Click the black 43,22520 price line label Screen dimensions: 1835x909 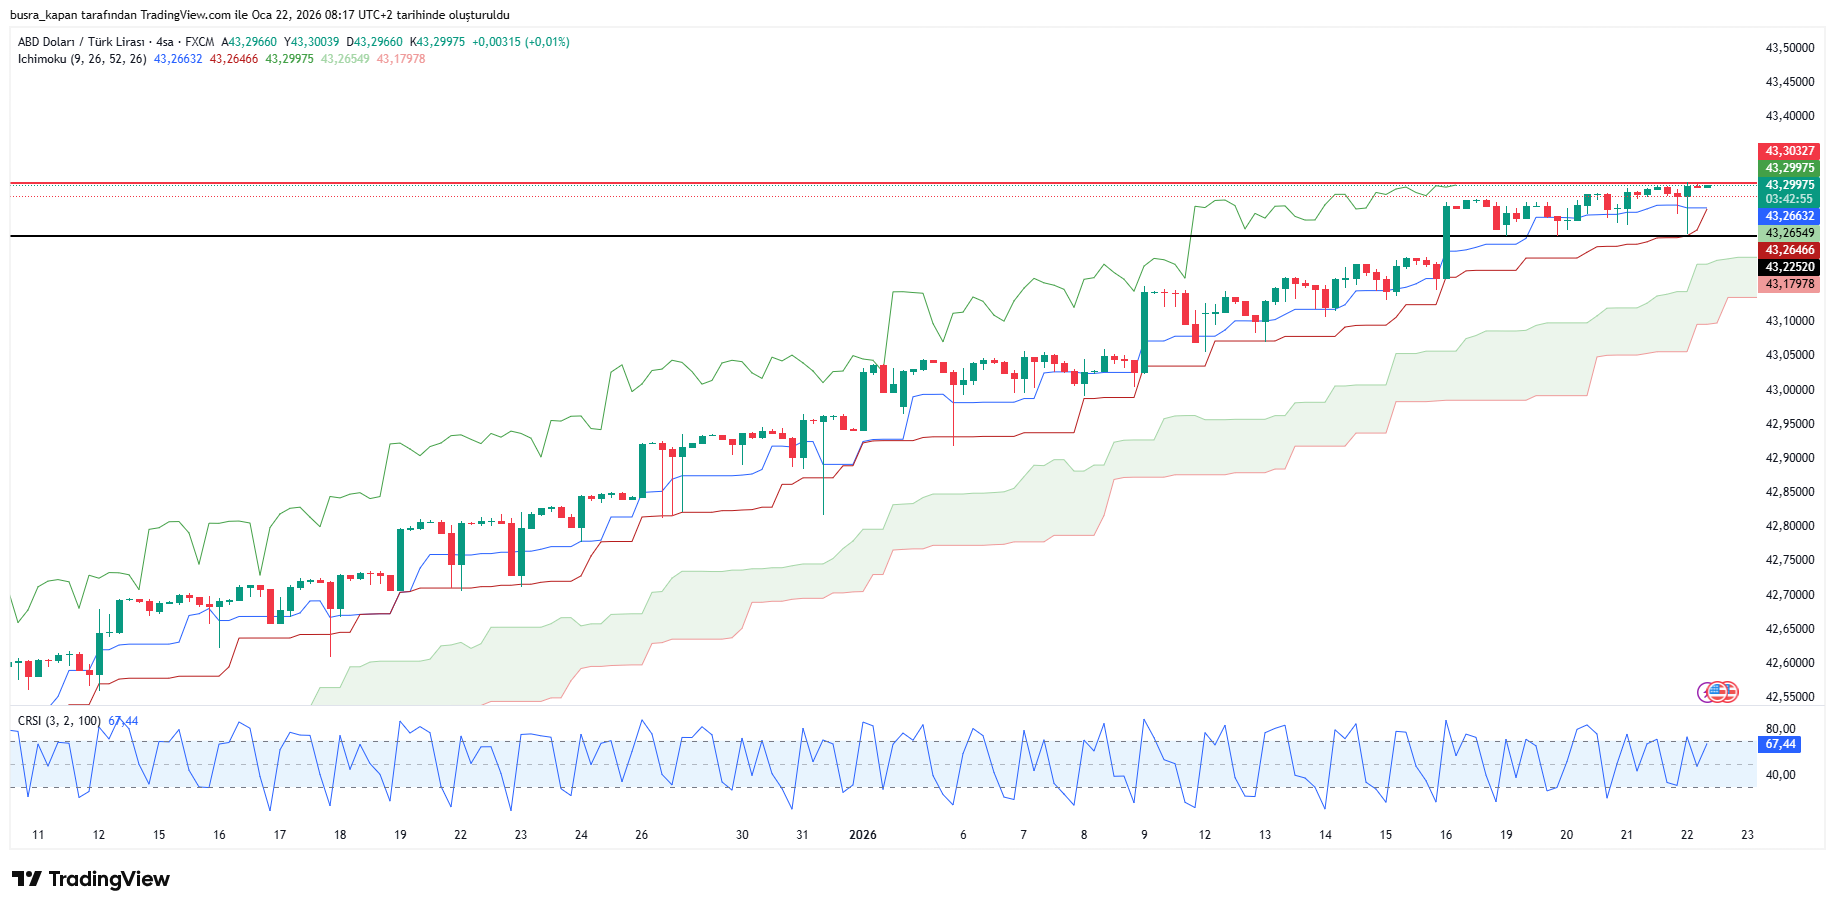[1789, 267]
